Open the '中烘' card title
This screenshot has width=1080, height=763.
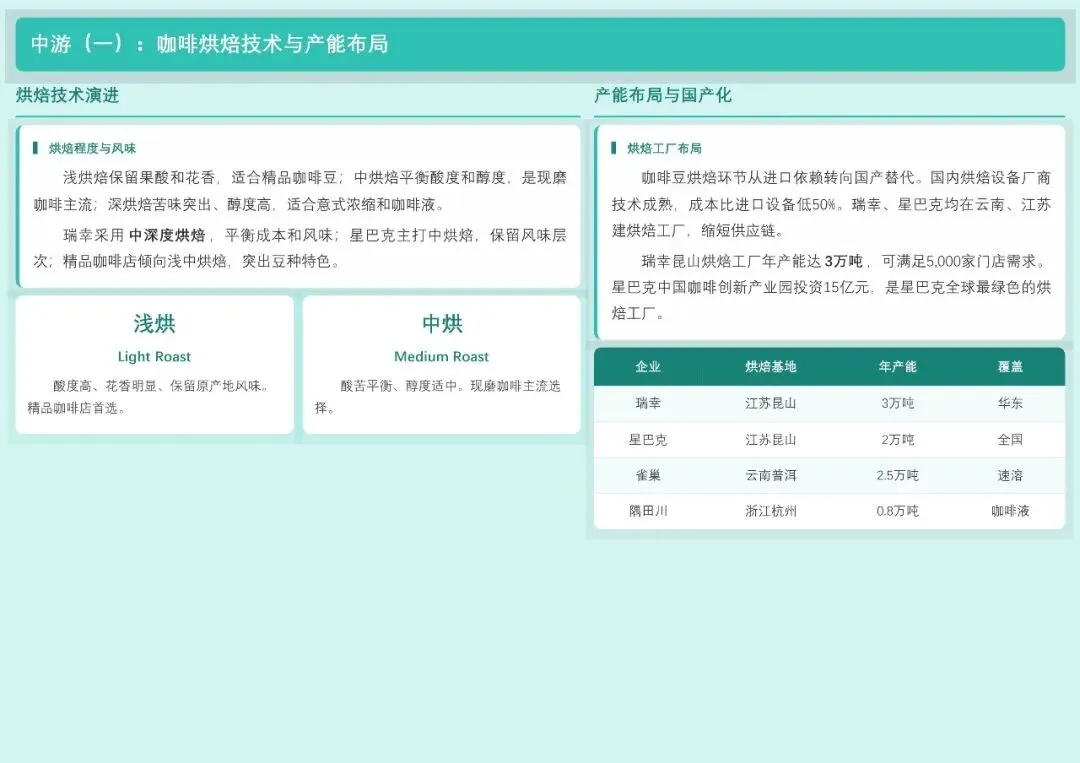(442, 324)
